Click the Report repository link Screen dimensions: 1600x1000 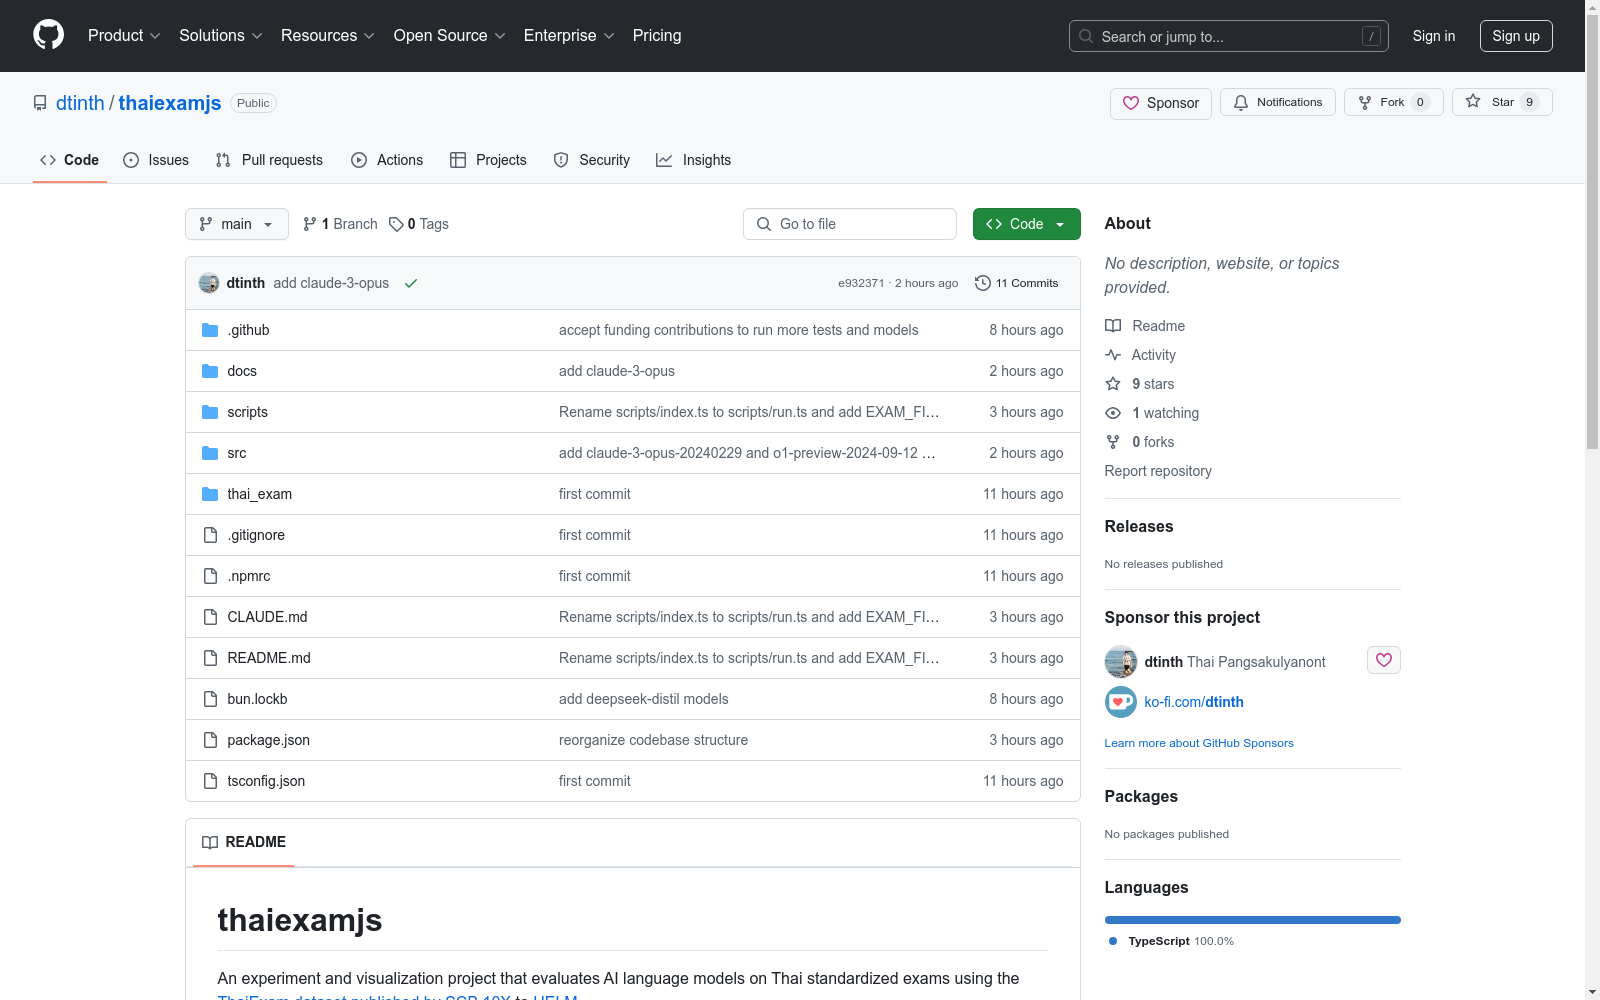tap(1158, 471)
